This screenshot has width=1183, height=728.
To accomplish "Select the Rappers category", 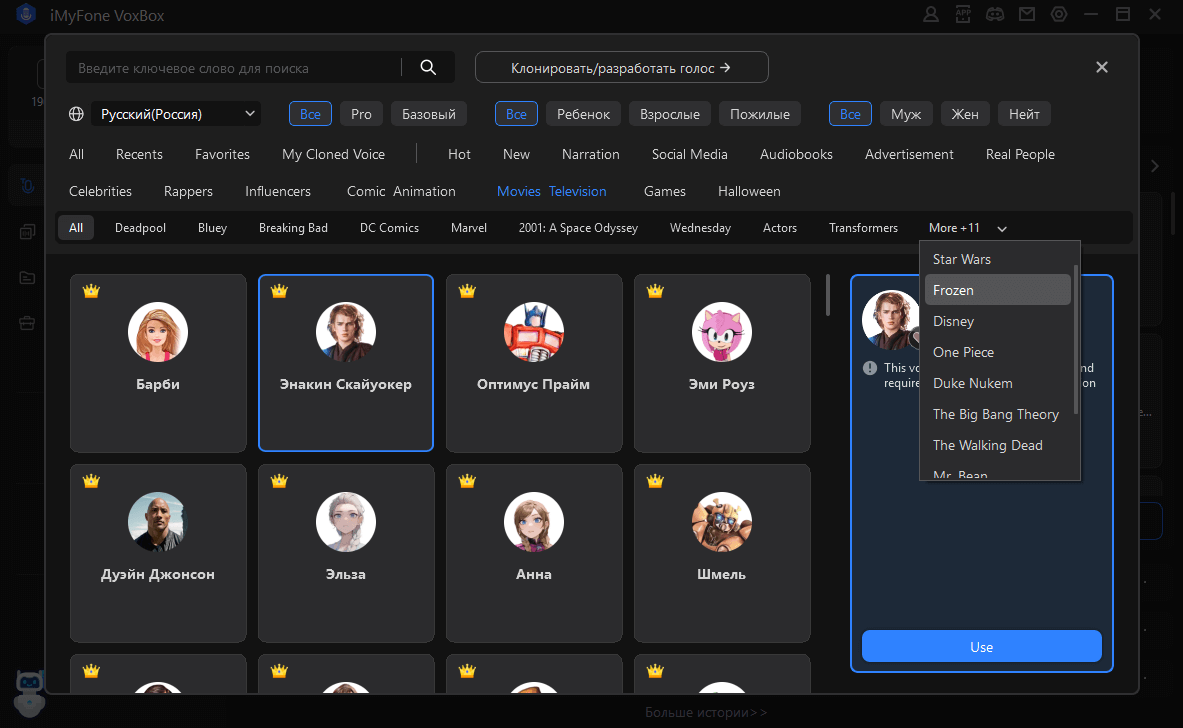I will click(x=188, y=191).
